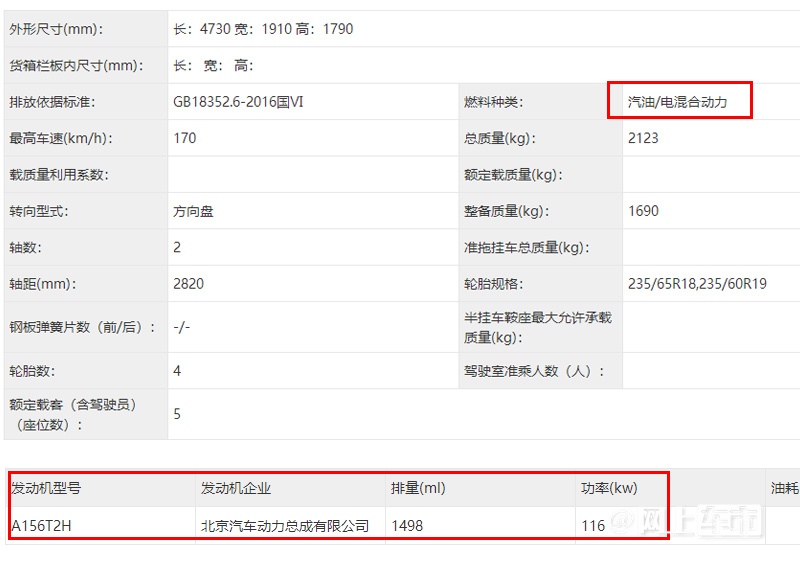Click the 总质量(kg) label
Screen dimensions: 800x565
tap(499, 138)
